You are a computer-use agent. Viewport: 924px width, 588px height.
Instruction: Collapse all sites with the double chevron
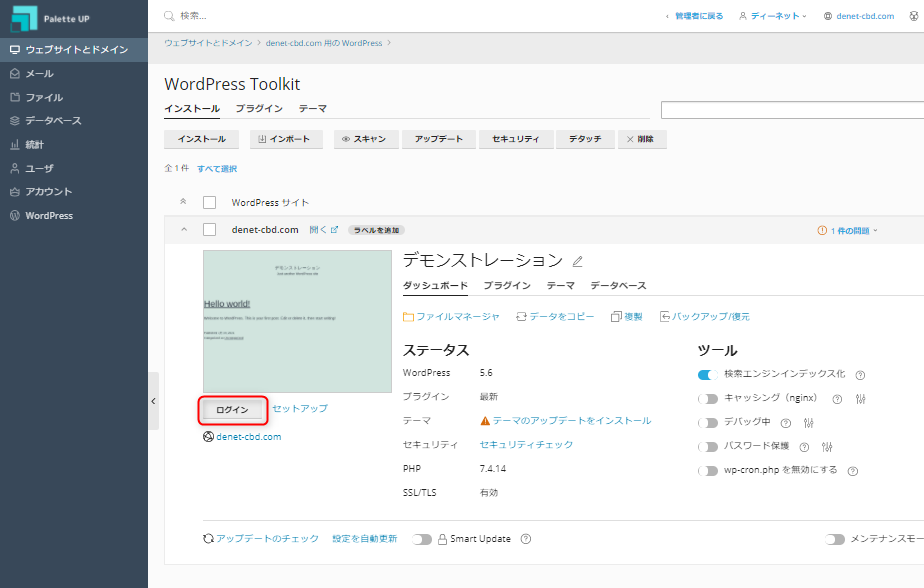pyautogui.click(x=183, y=202)
